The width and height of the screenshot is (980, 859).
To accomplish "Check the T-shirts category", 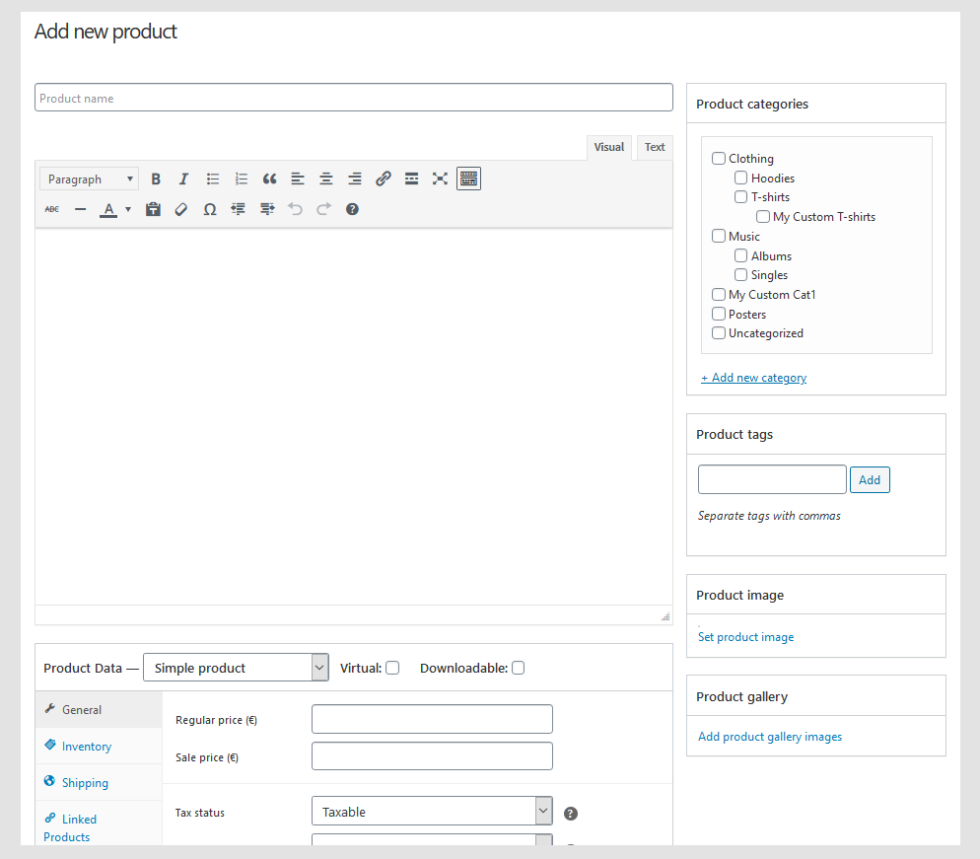I will [x=741, y=197].
